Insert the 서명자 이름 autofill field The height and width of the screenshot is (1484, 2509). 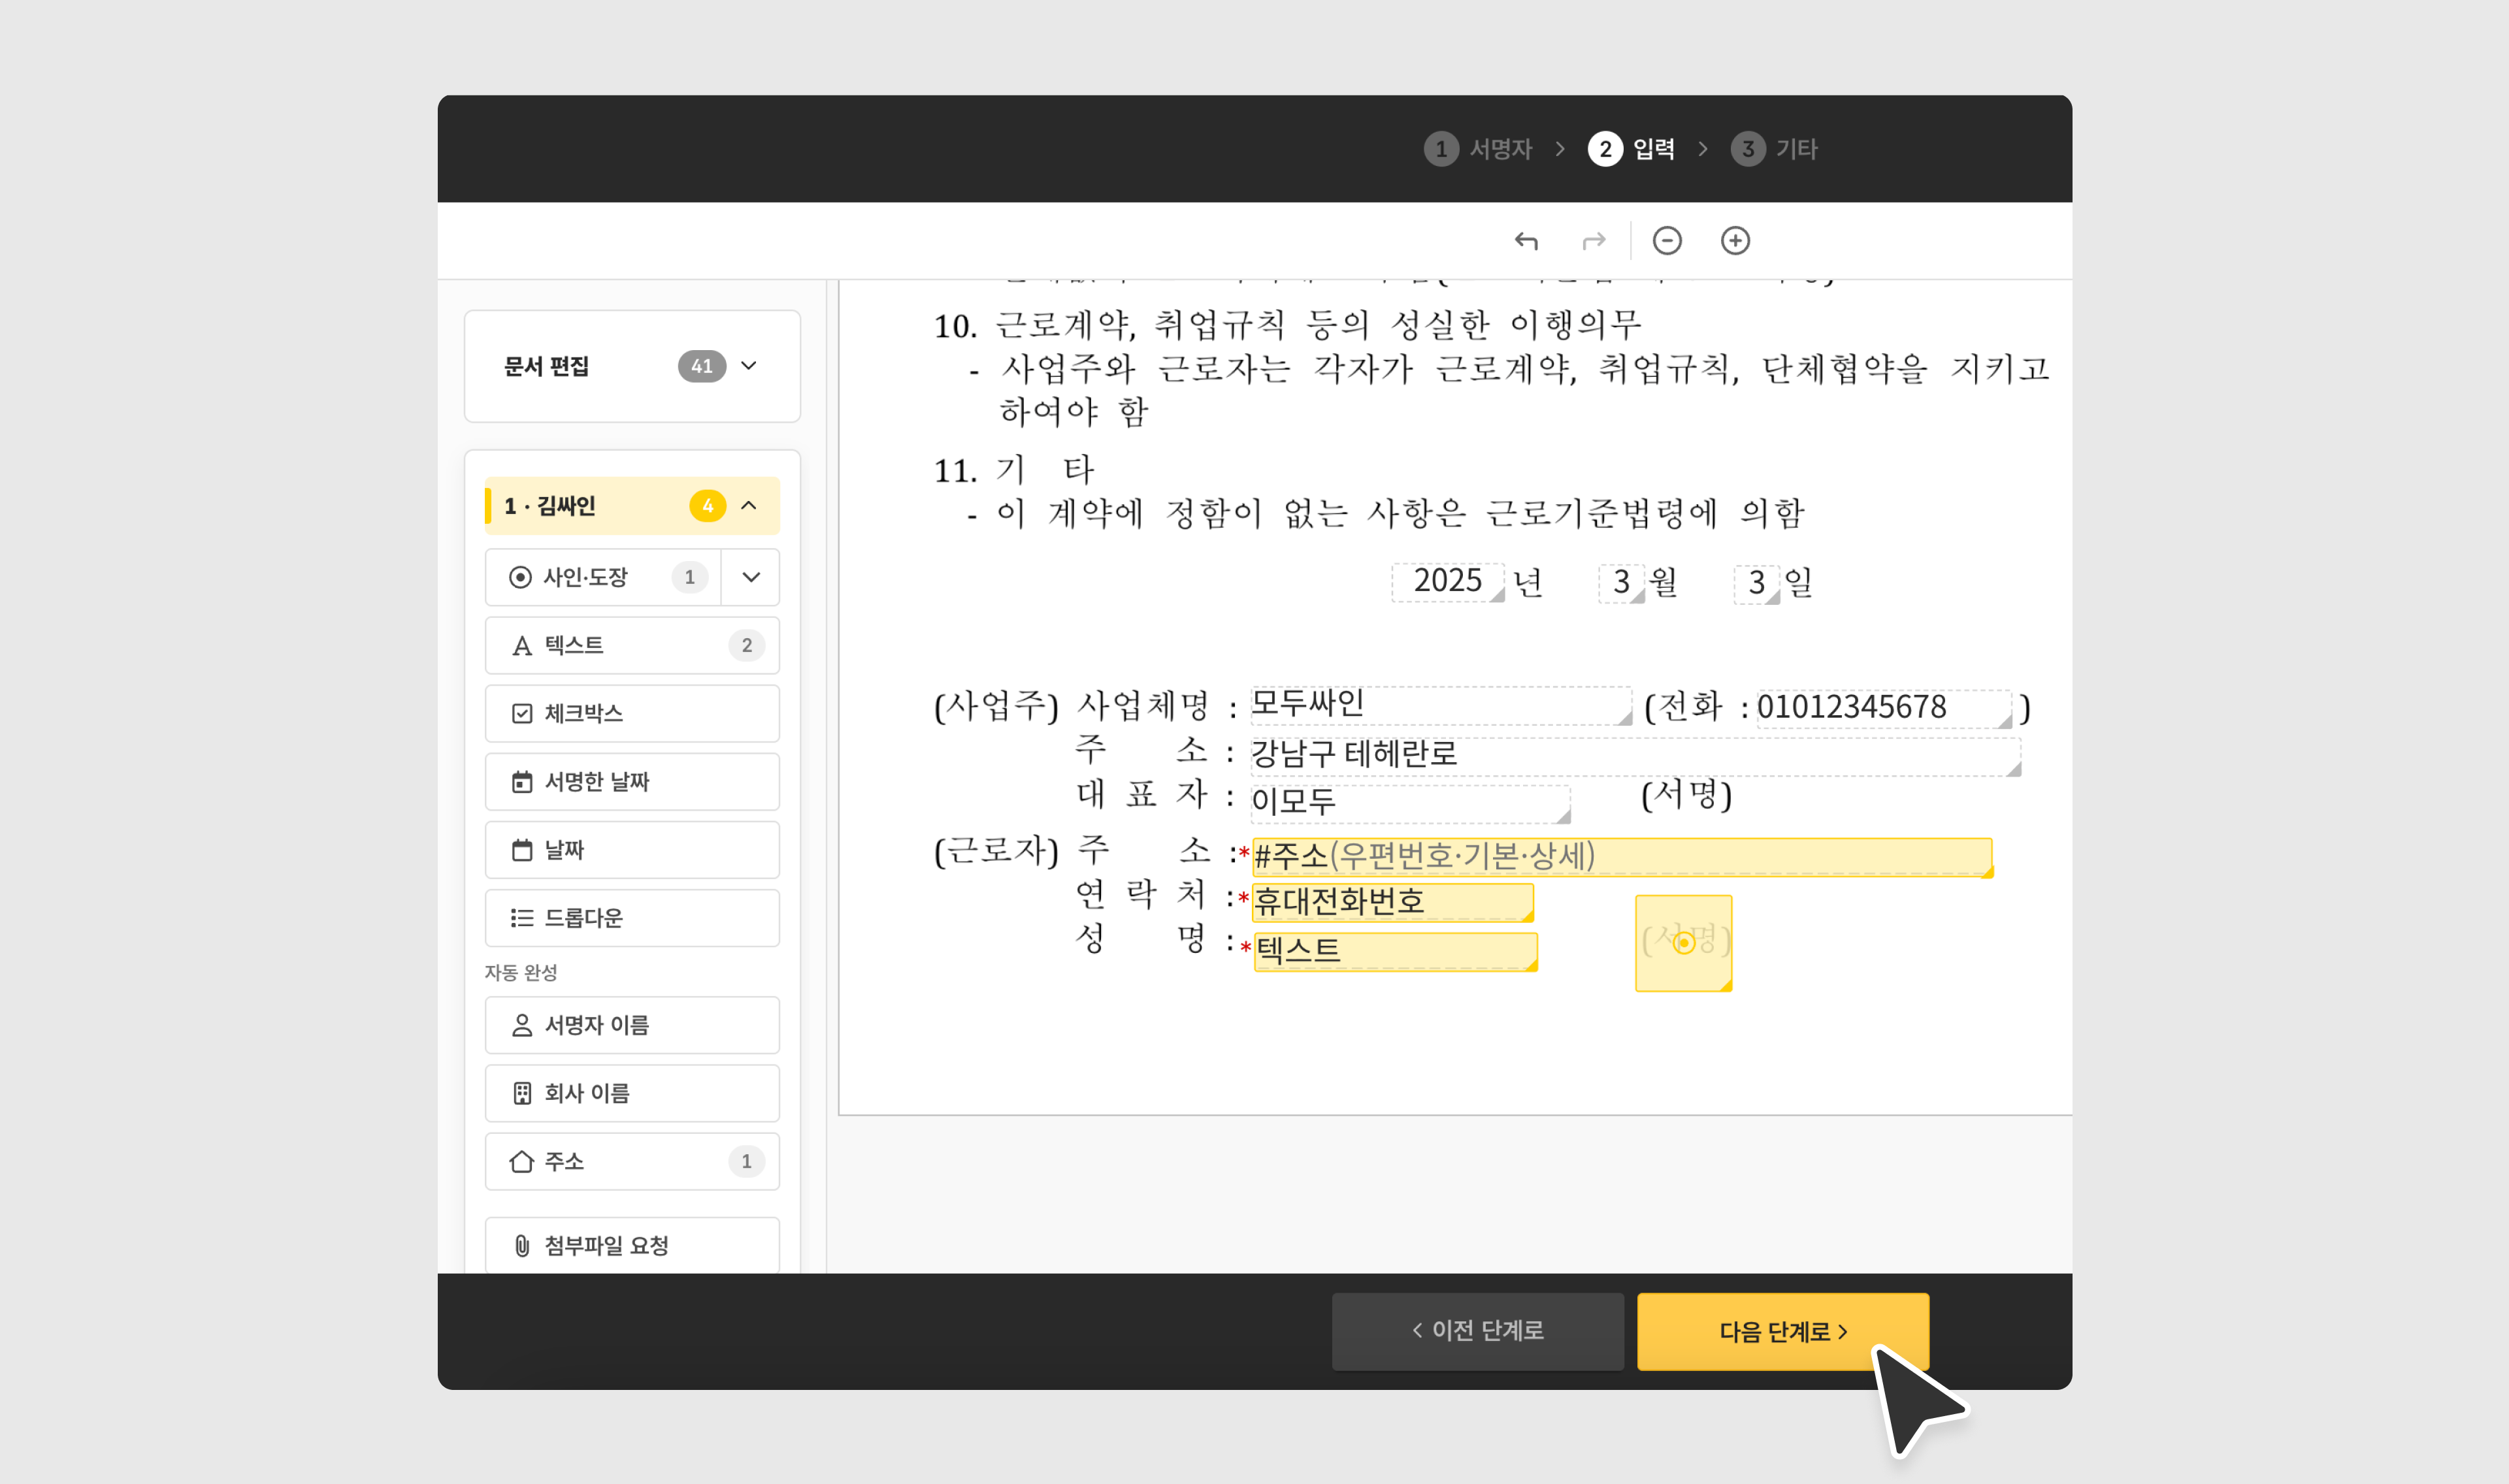point(632,1025)
